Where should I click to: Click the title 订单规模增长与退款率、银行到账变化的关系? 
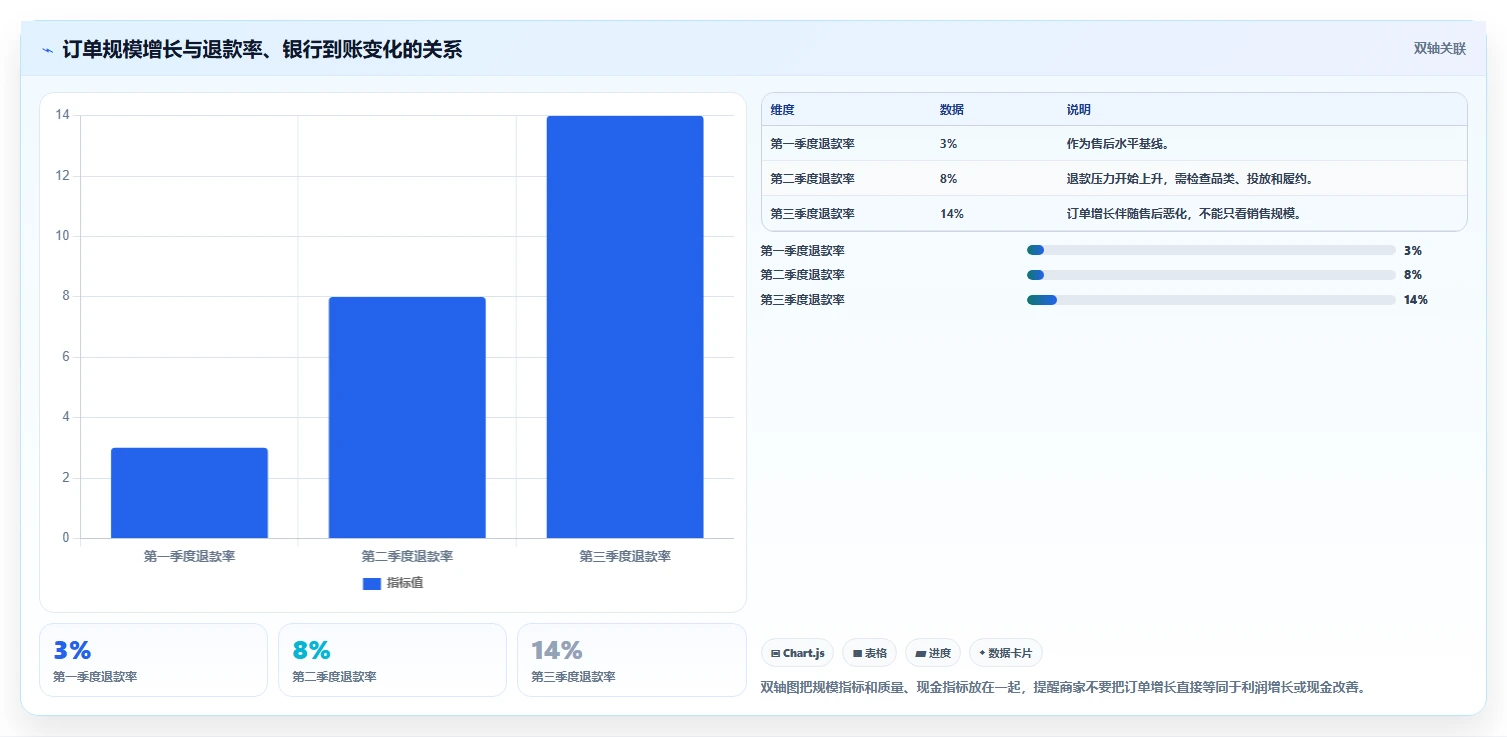click(262, 49)
